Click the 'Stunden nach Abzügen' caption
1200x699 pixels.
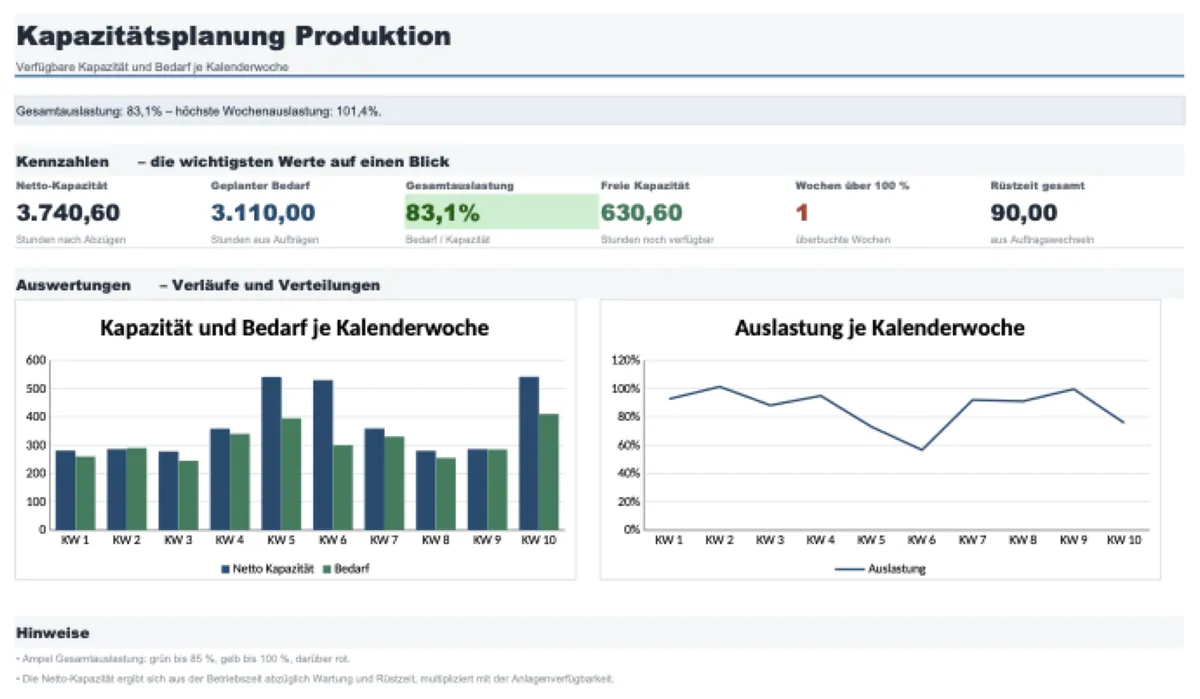(71, 240)
